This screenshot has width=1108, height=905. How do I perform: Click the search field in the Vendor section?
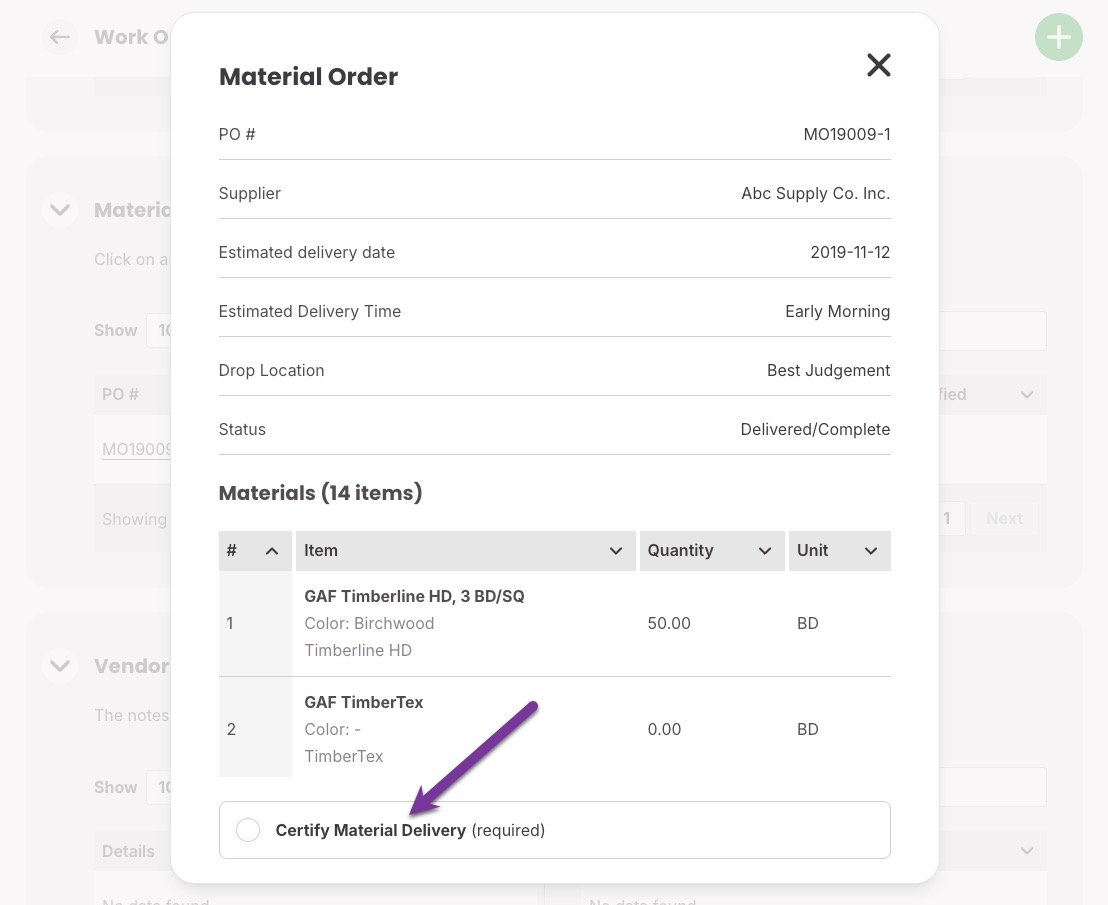pos(992,787)
